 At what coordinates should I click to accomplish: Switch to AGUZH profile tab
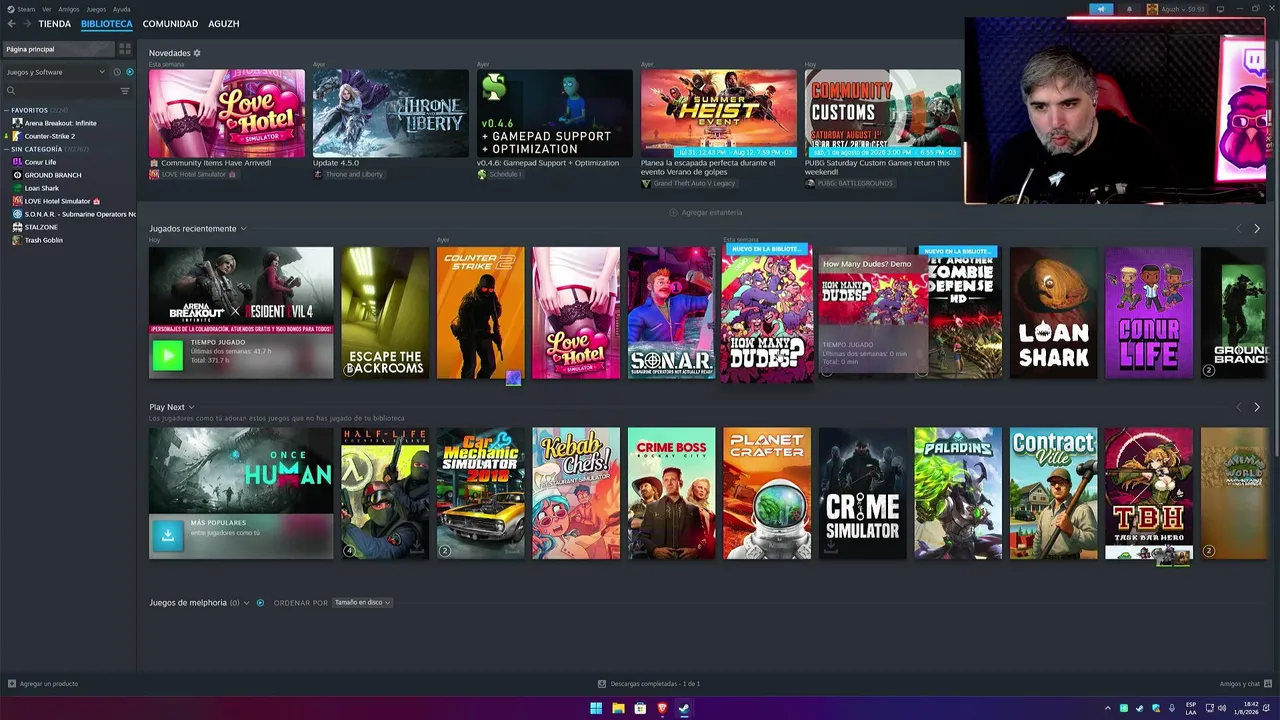pos(224,23)
